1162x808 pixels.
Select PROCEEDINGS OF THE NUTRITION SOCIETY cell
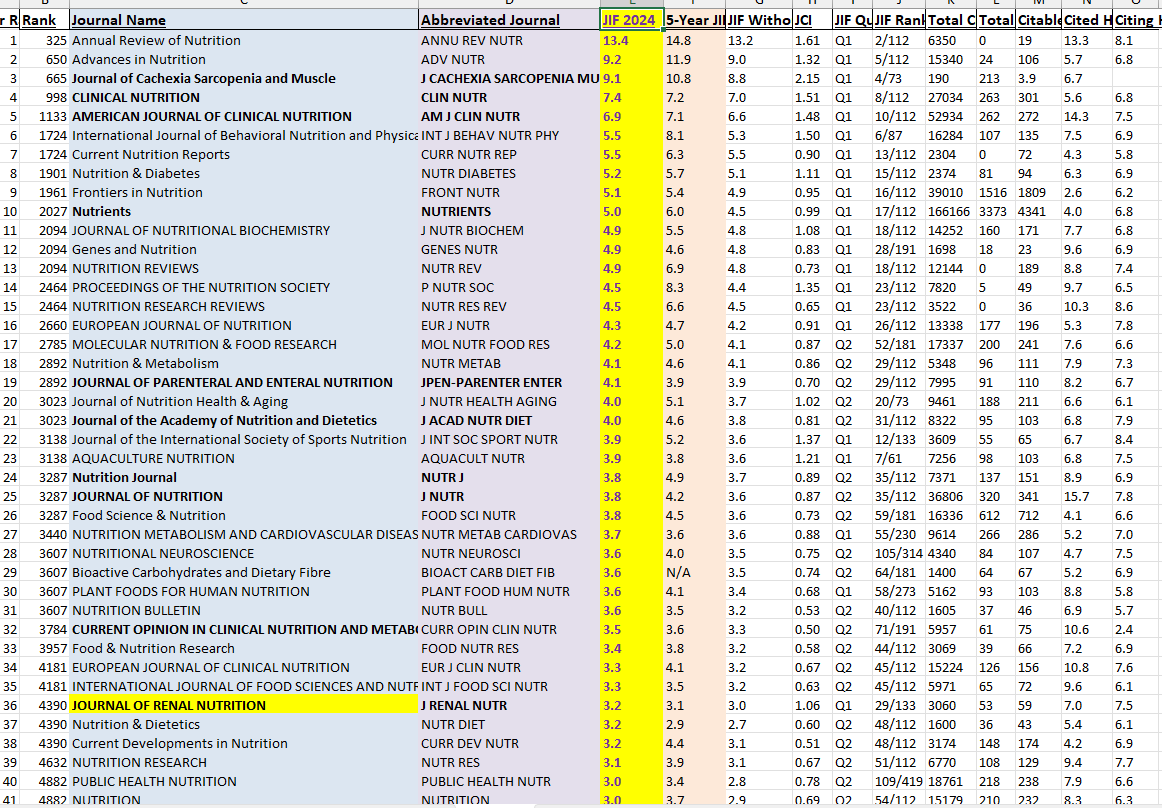click(244, 288)
